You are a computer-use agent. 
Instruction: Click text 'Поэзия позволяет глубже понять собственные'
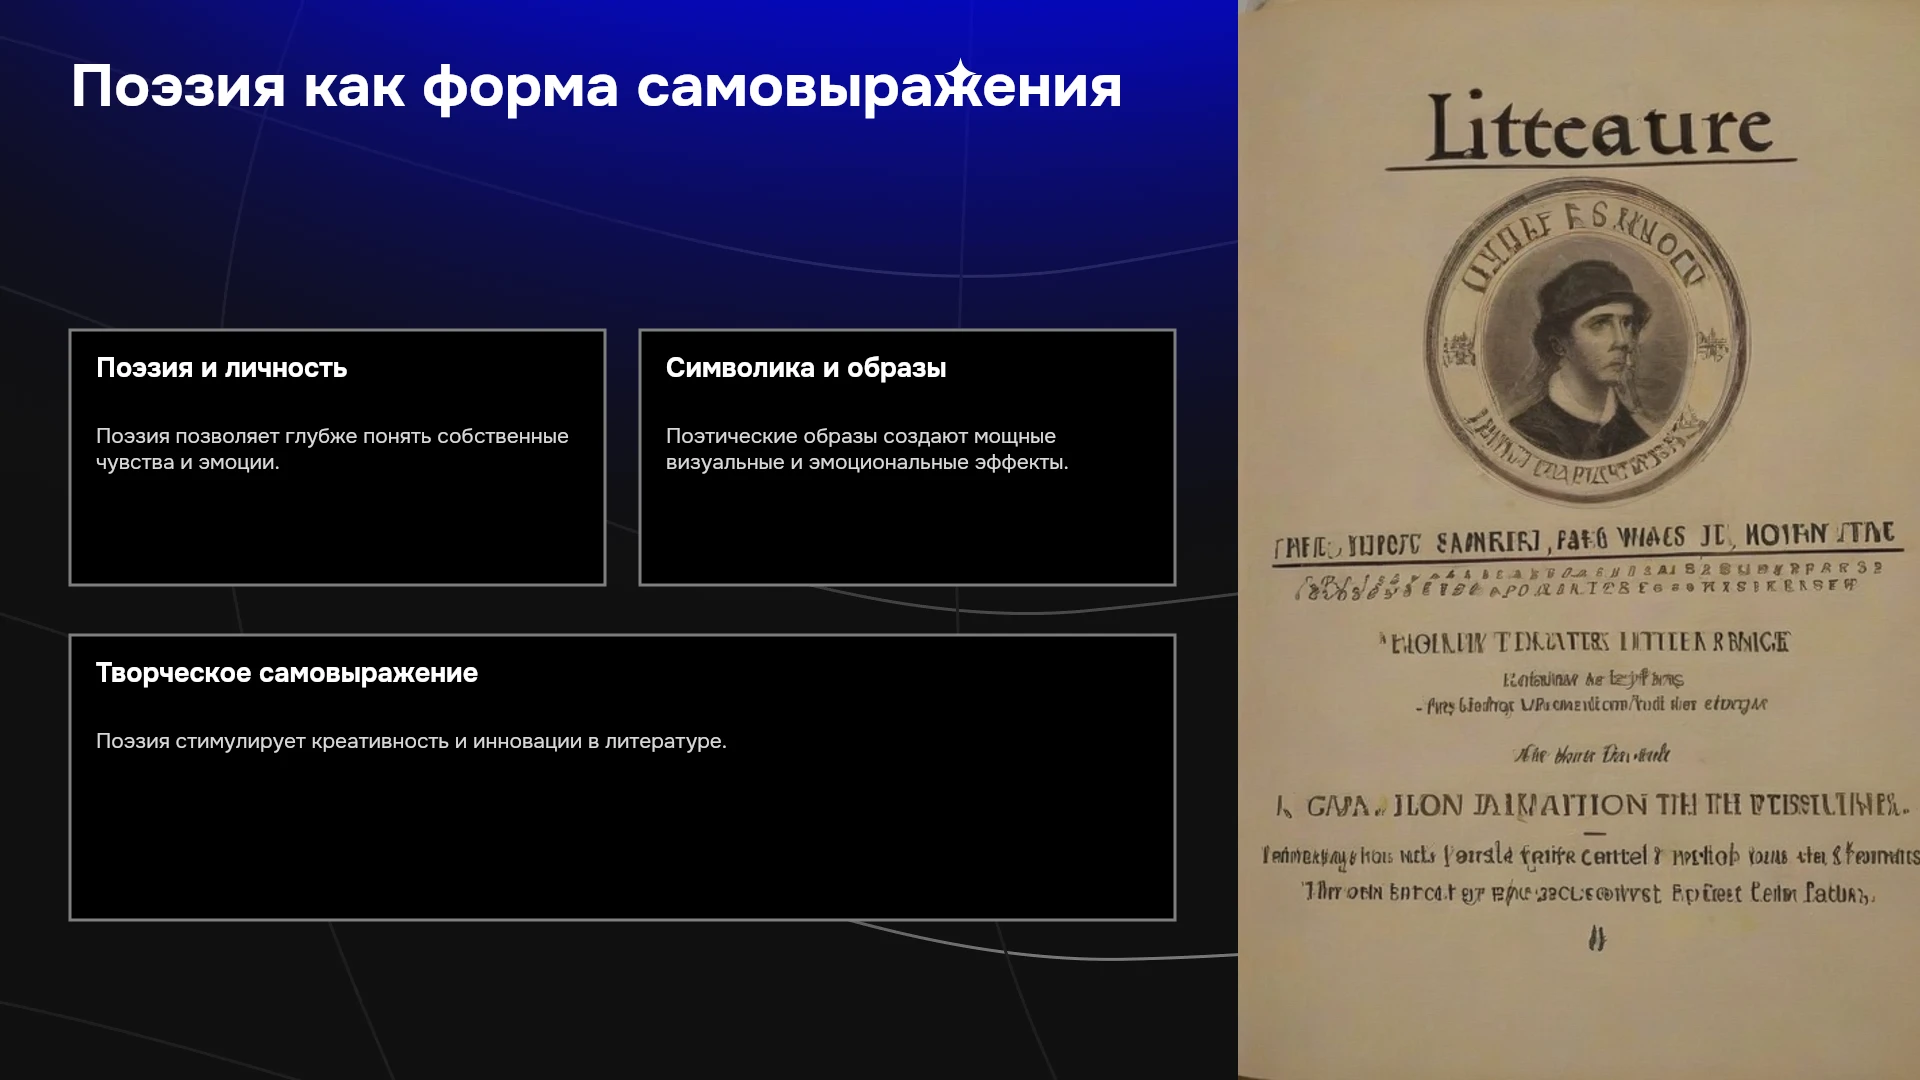pyautogui.click(x=332, y=436)
